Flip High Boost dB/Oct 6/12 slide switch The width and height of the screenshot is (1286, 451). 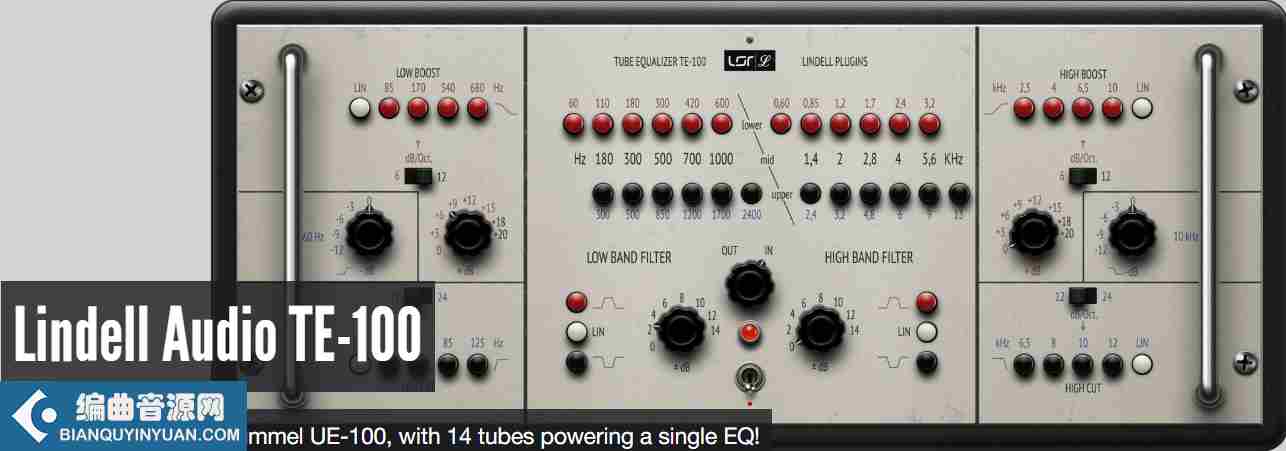point(1083,176)
